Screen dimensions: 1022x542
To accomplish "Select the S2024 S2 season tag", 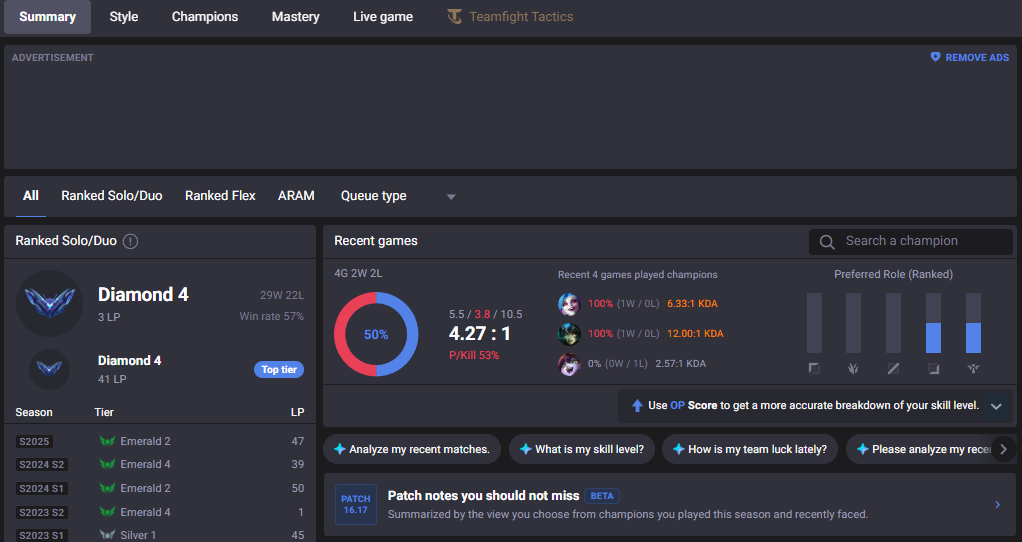I will 42,464.
